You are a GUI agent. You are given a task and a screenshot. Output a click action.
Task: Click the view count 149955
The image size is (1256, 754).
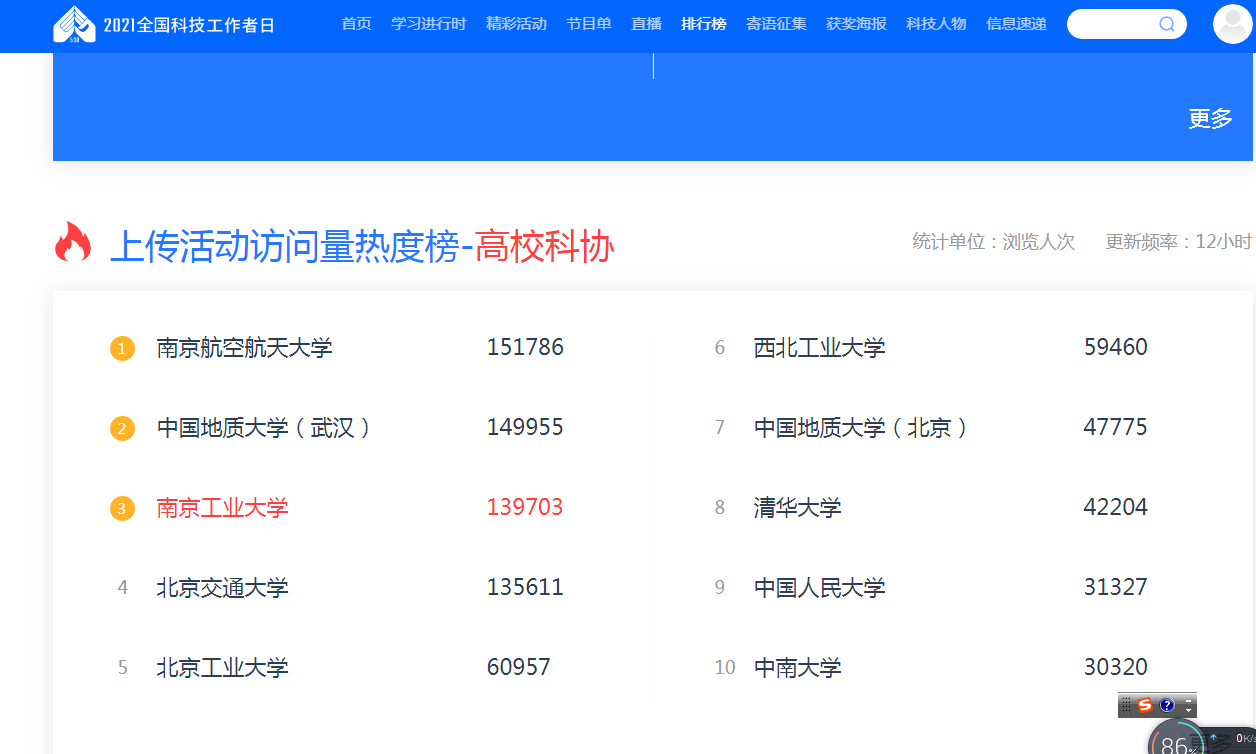point(525,428)
